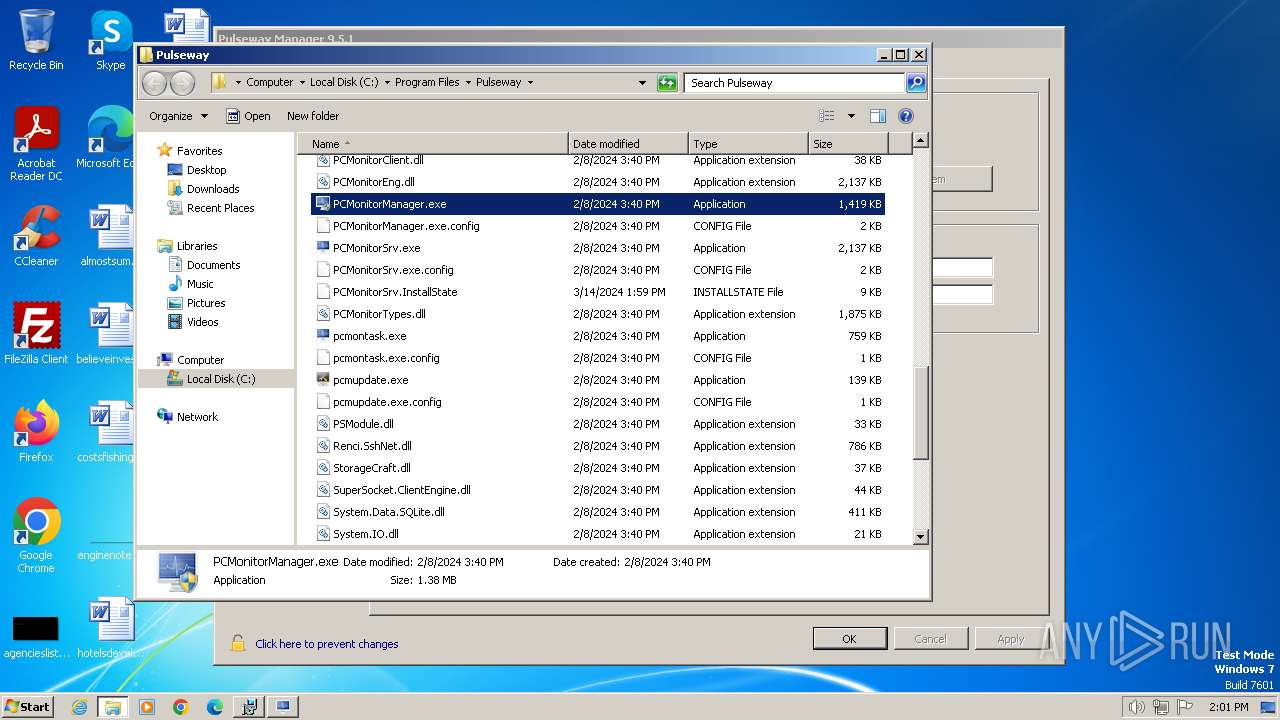Sort files by Size column
The image size is (1280, 720).
[848, 144]
